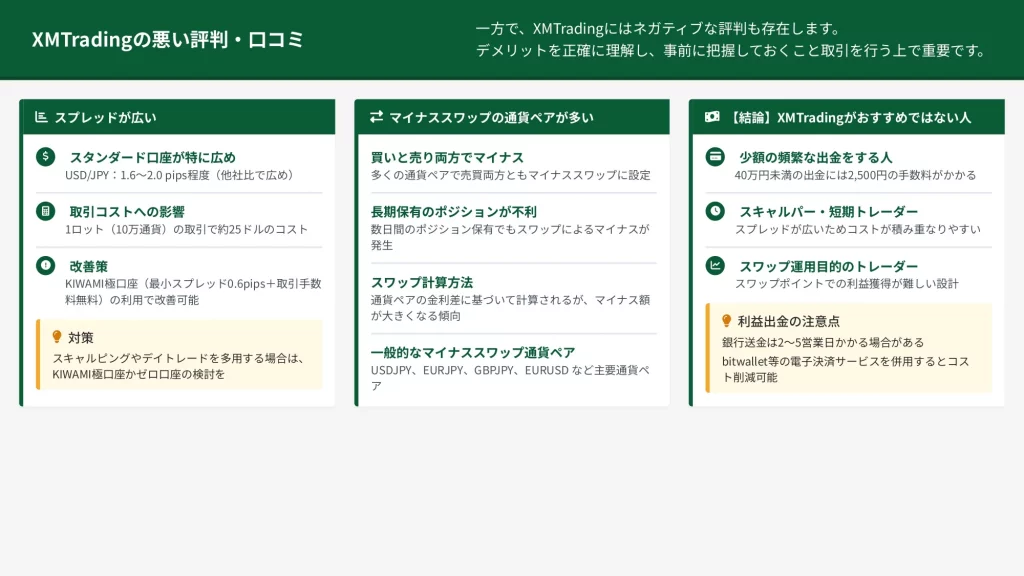The width and height of the screenshot is (1024, 576).
Task: Click the 長期保有のポジションが不利 heading
Action: (x=454, y=211)
